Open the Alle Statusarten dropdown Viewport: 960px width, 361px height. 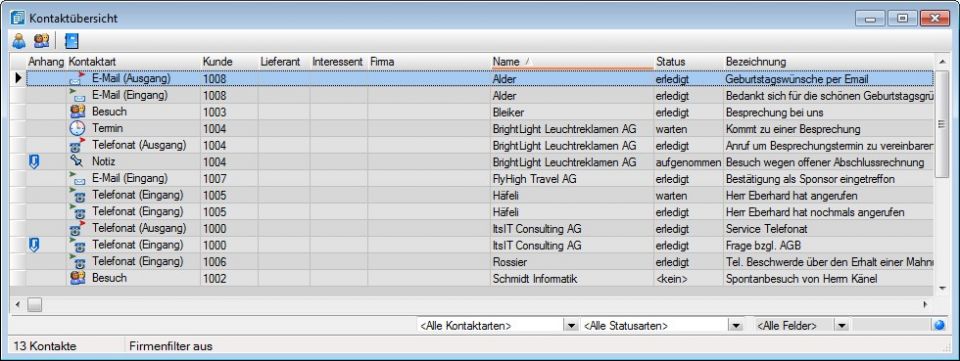click(x=736, y=326)
